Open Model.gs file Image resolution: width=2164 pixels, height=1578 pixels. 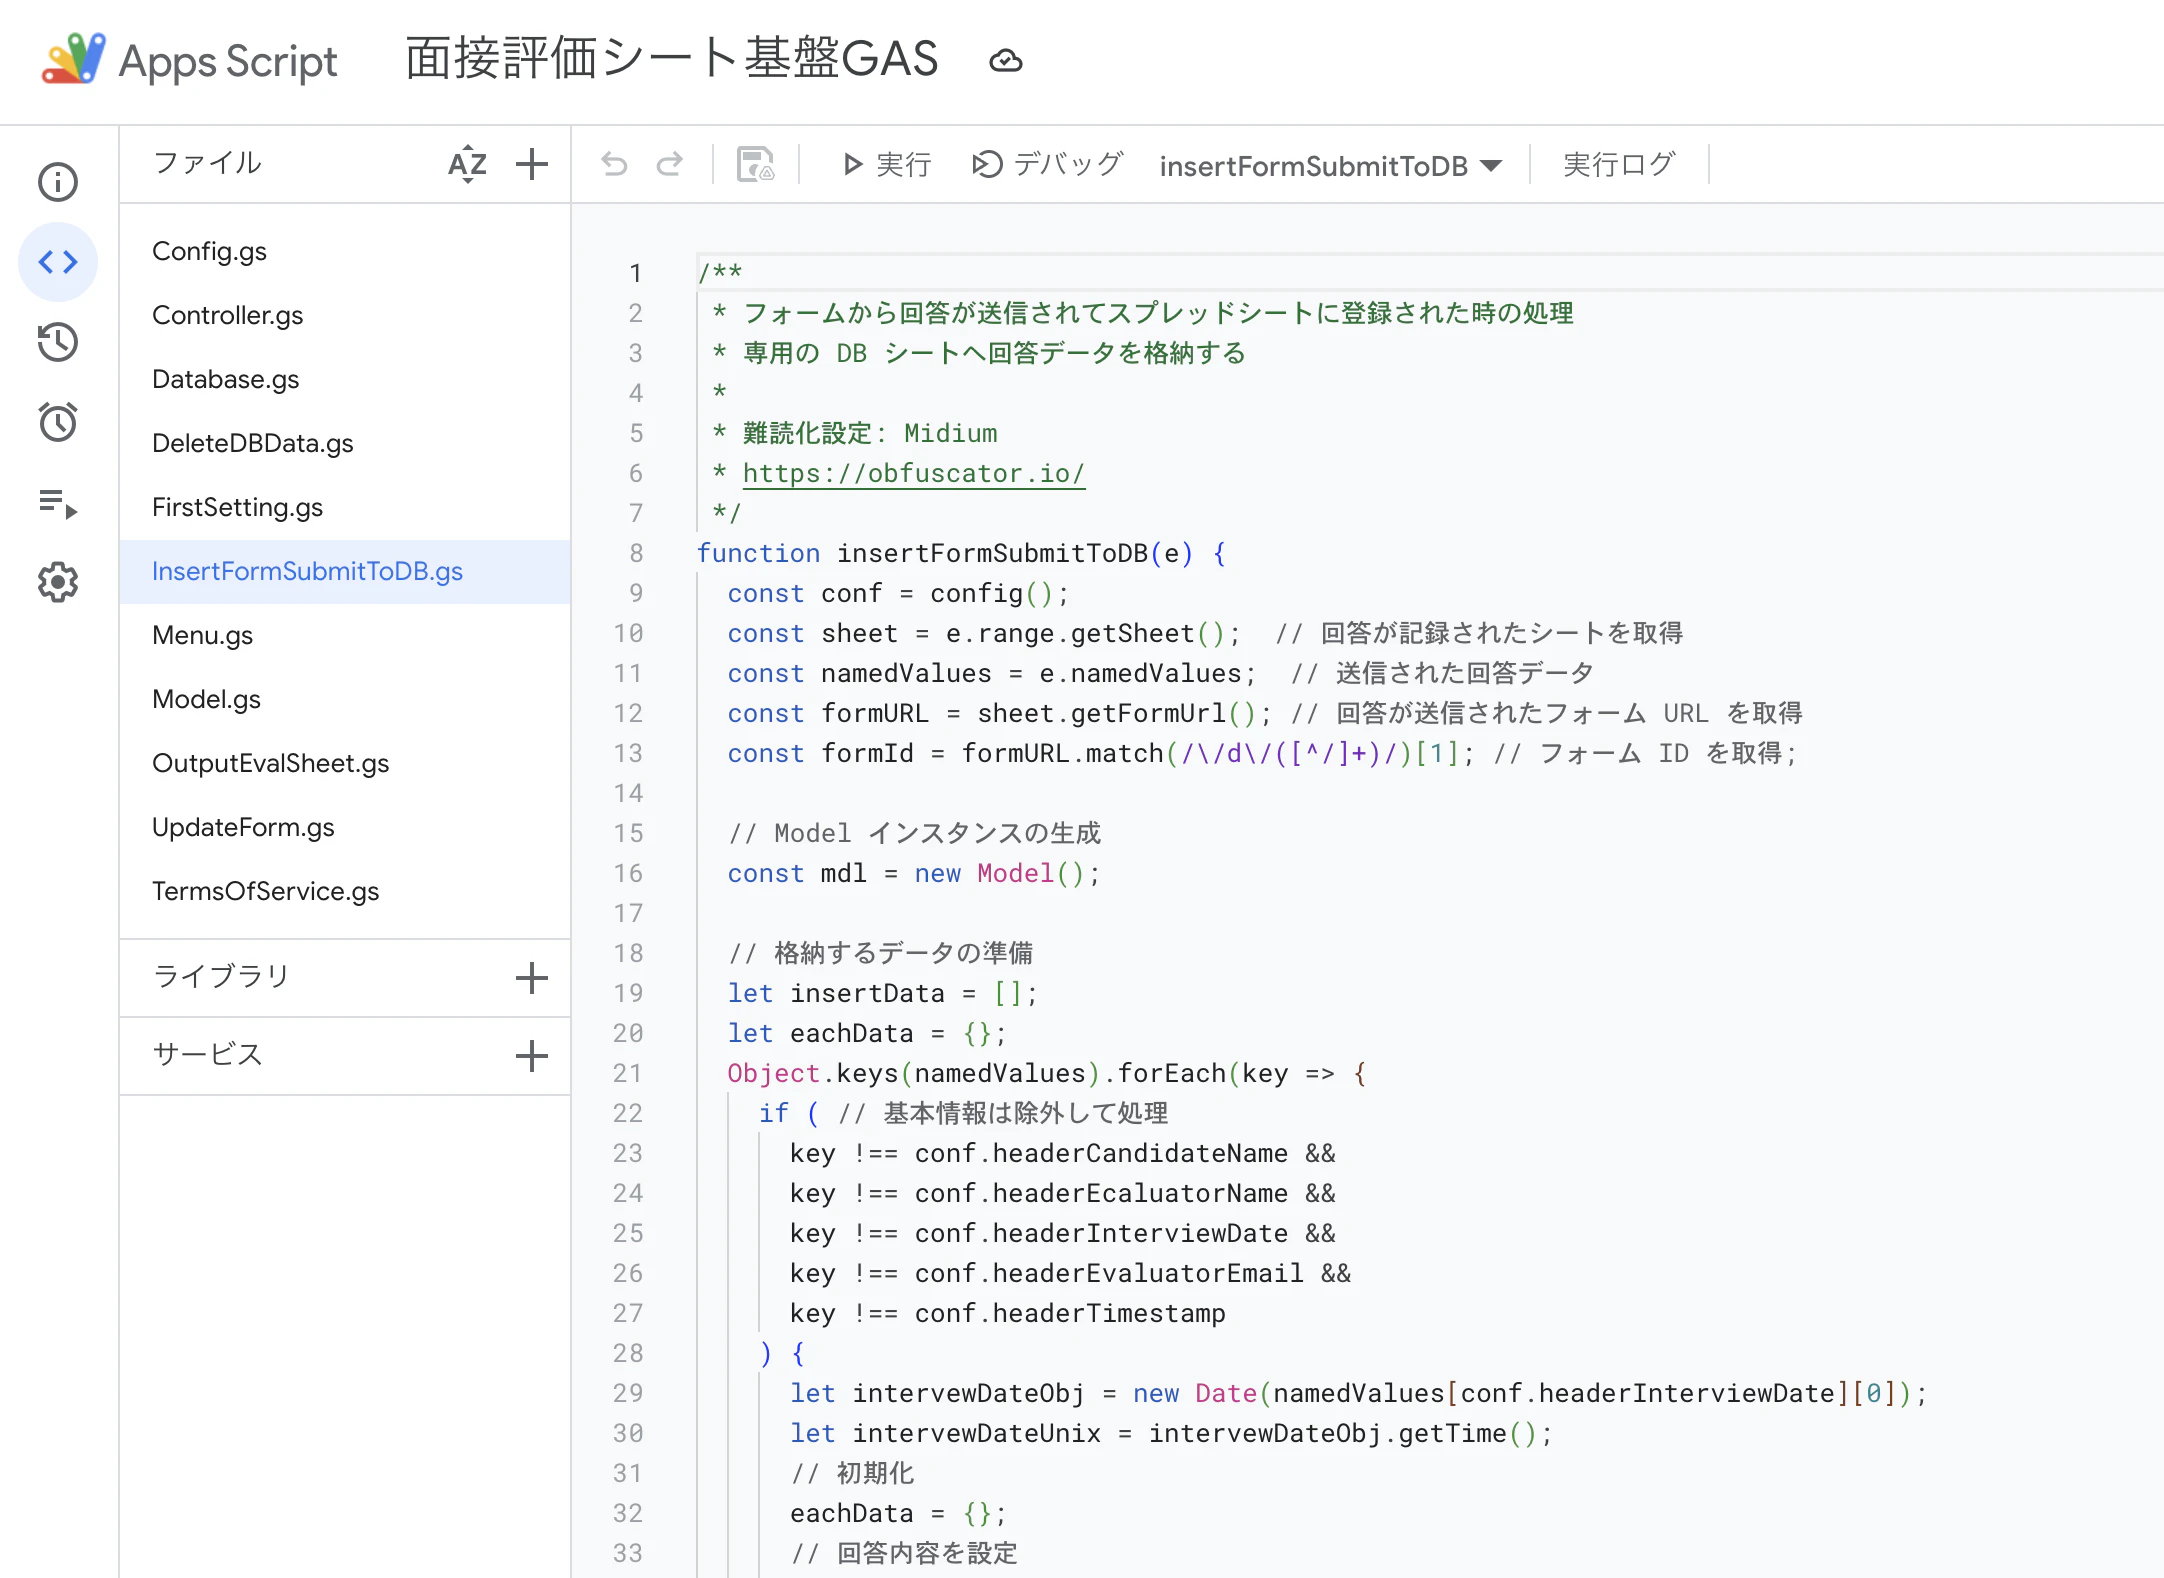345,699
